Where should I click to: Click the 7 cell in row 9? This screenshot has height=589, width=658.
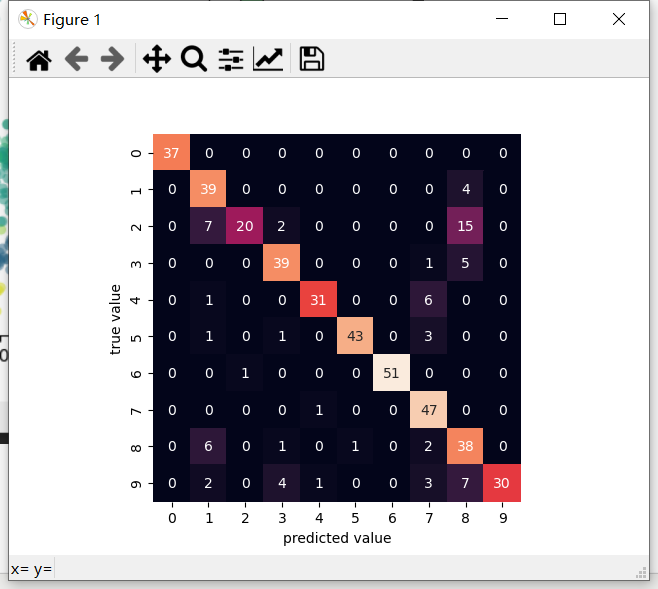[465, 483]
